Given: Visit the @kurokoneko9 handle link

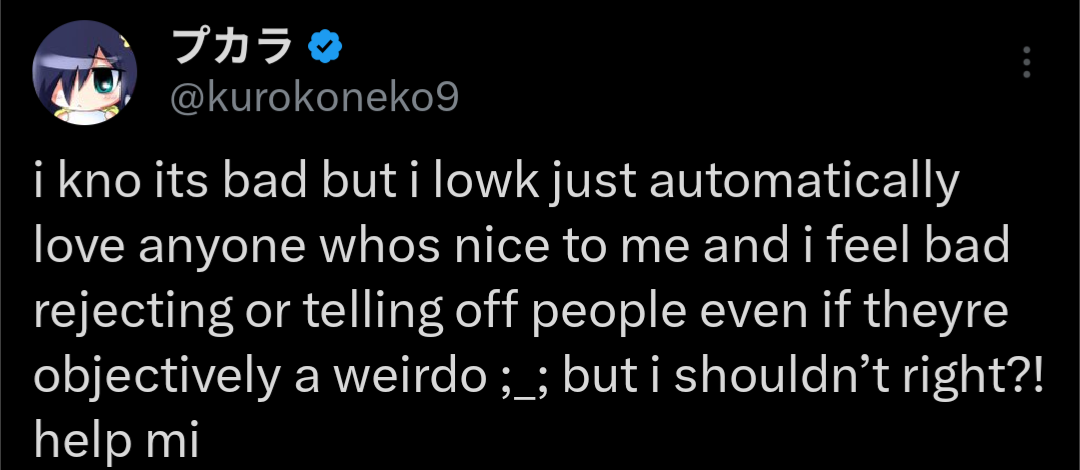Looking at the screenshot, I should point(316,99).
